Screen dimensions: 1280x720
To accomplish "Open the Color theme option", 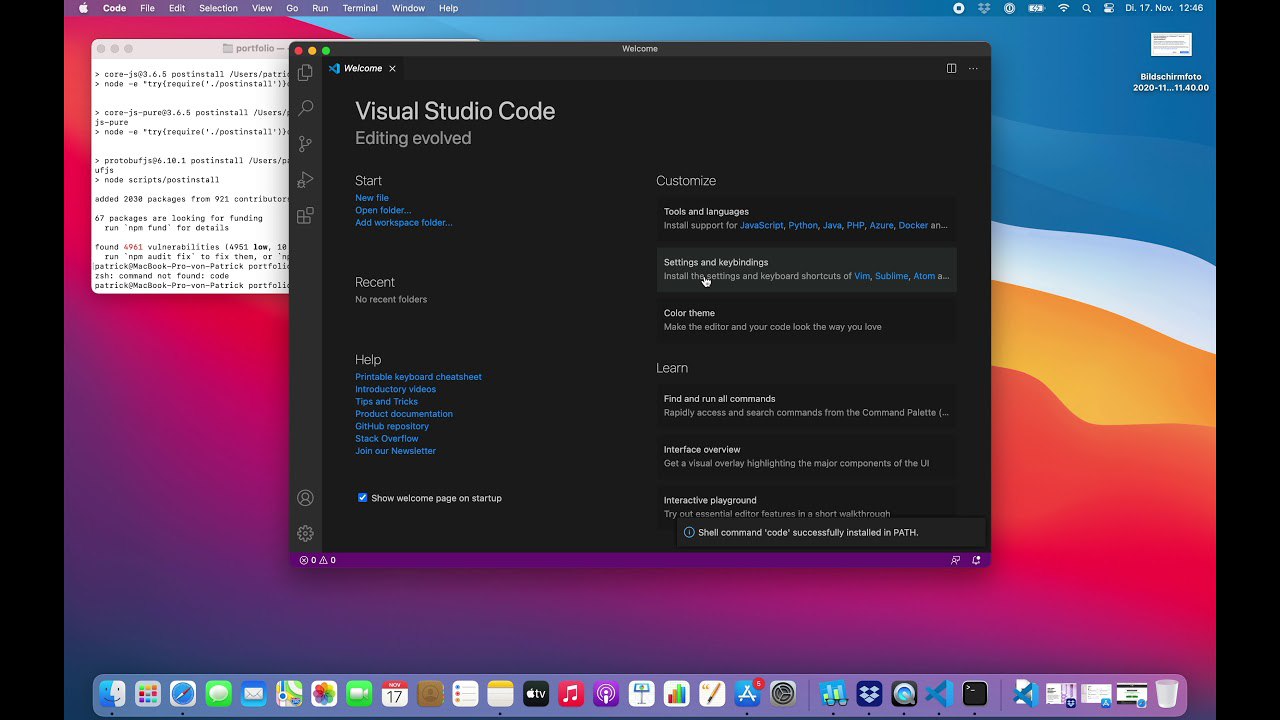I will 806,320.
